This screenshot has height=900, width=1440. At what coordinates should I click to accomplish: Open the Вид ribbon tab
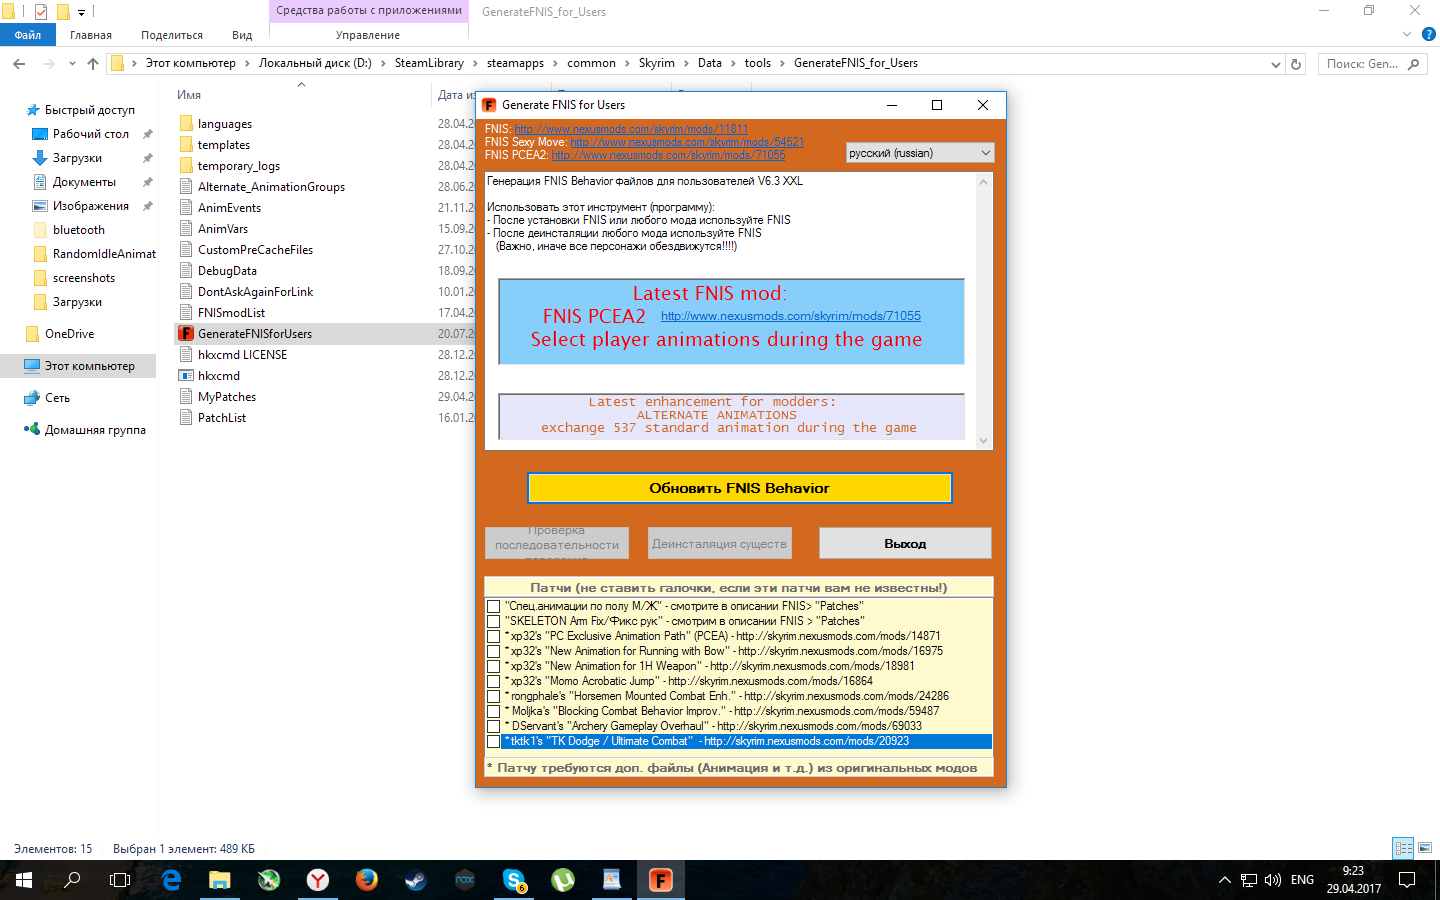[x=242, y=35]
